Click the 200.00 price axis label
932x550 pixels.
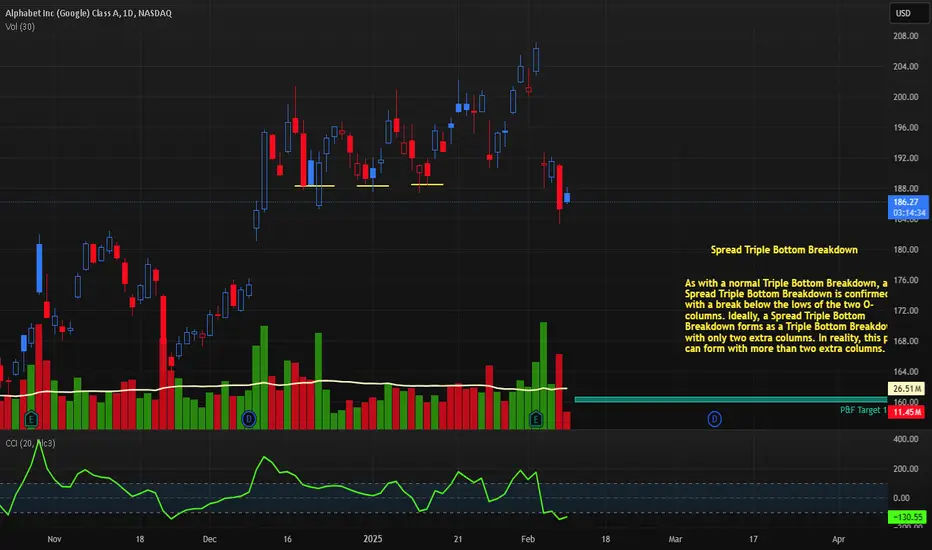tap(906, 97)
